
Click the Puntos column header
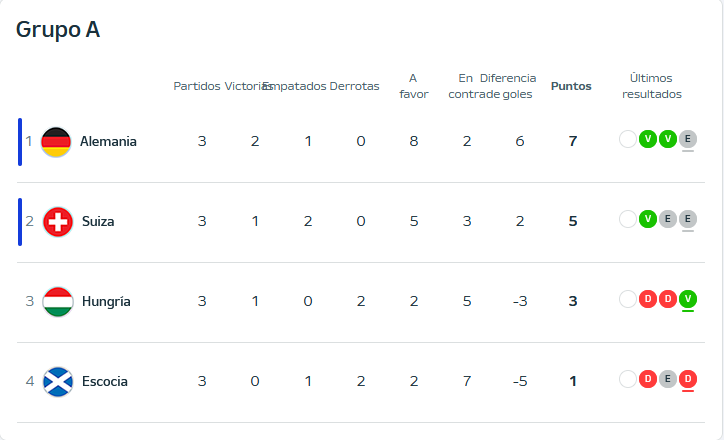(571, 86)
